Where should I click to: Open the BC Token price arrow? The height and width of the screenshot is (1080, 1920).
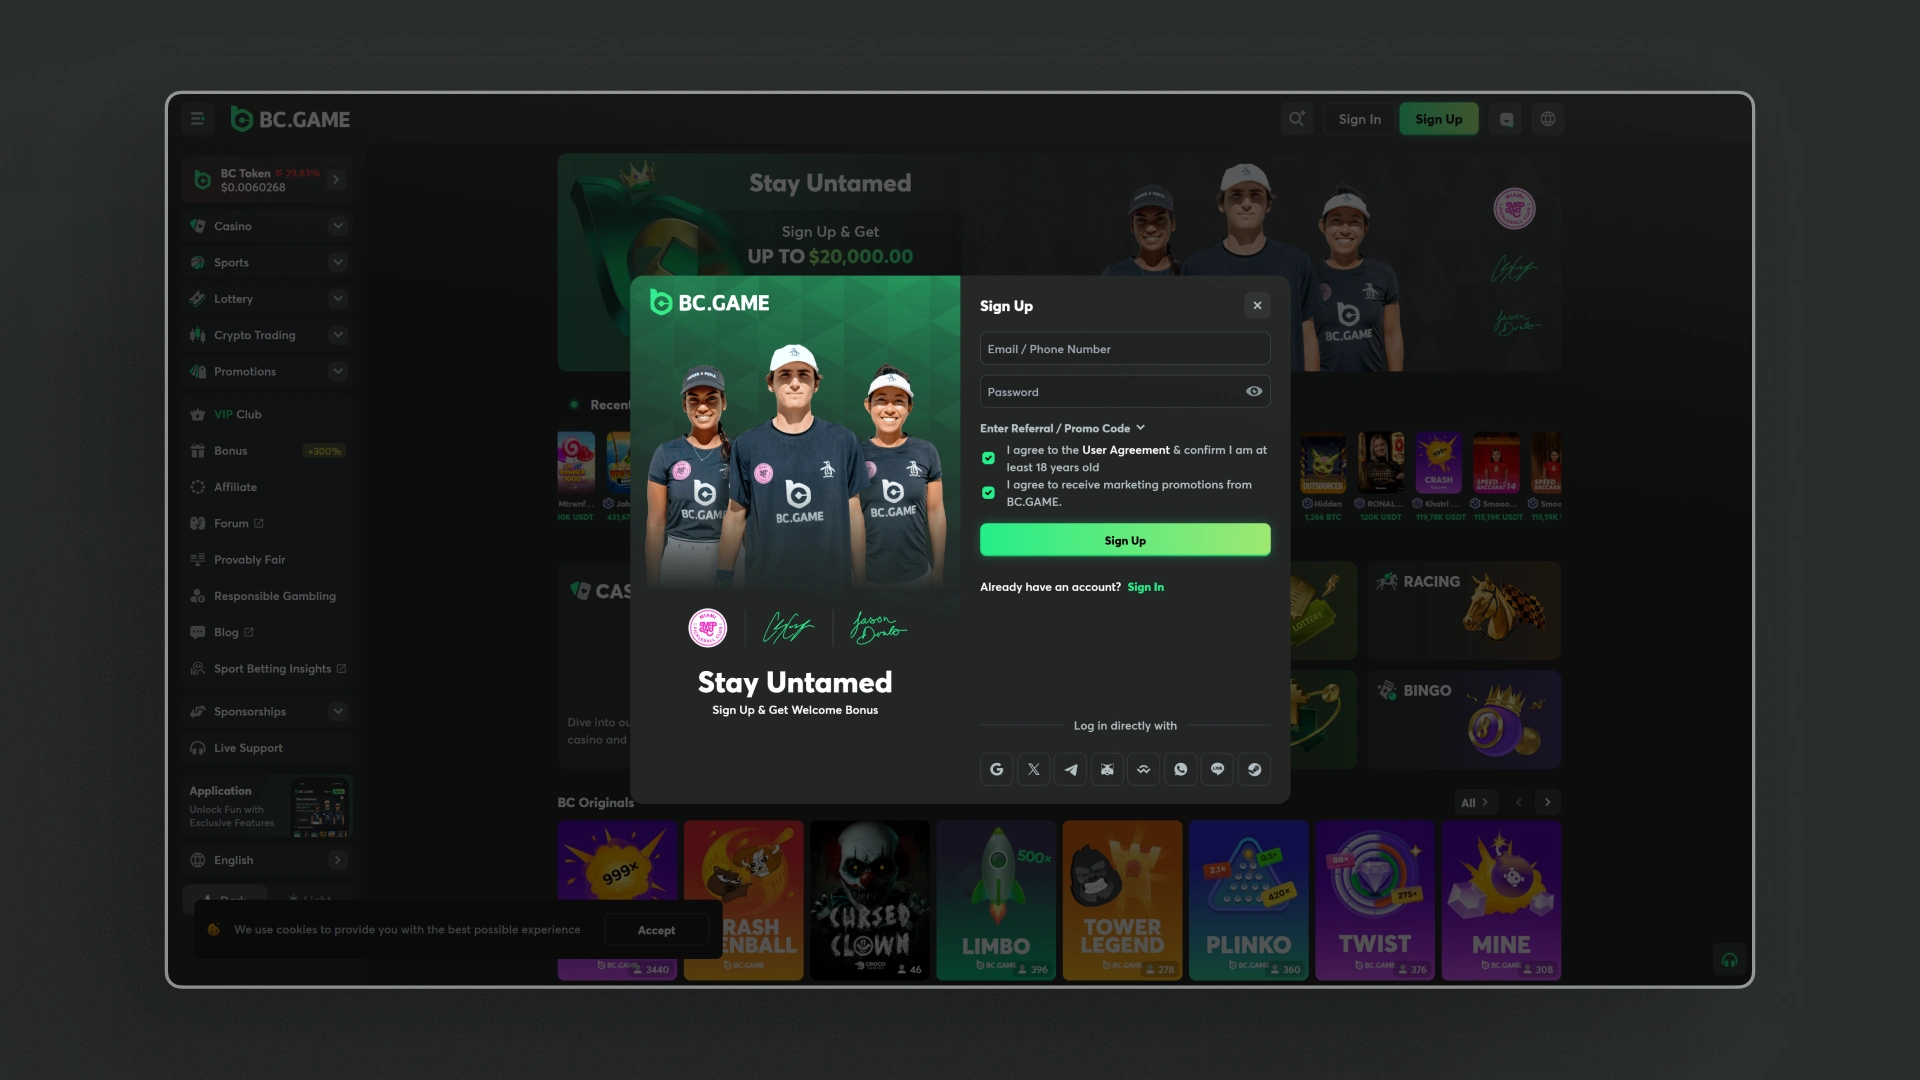[336, 180]
